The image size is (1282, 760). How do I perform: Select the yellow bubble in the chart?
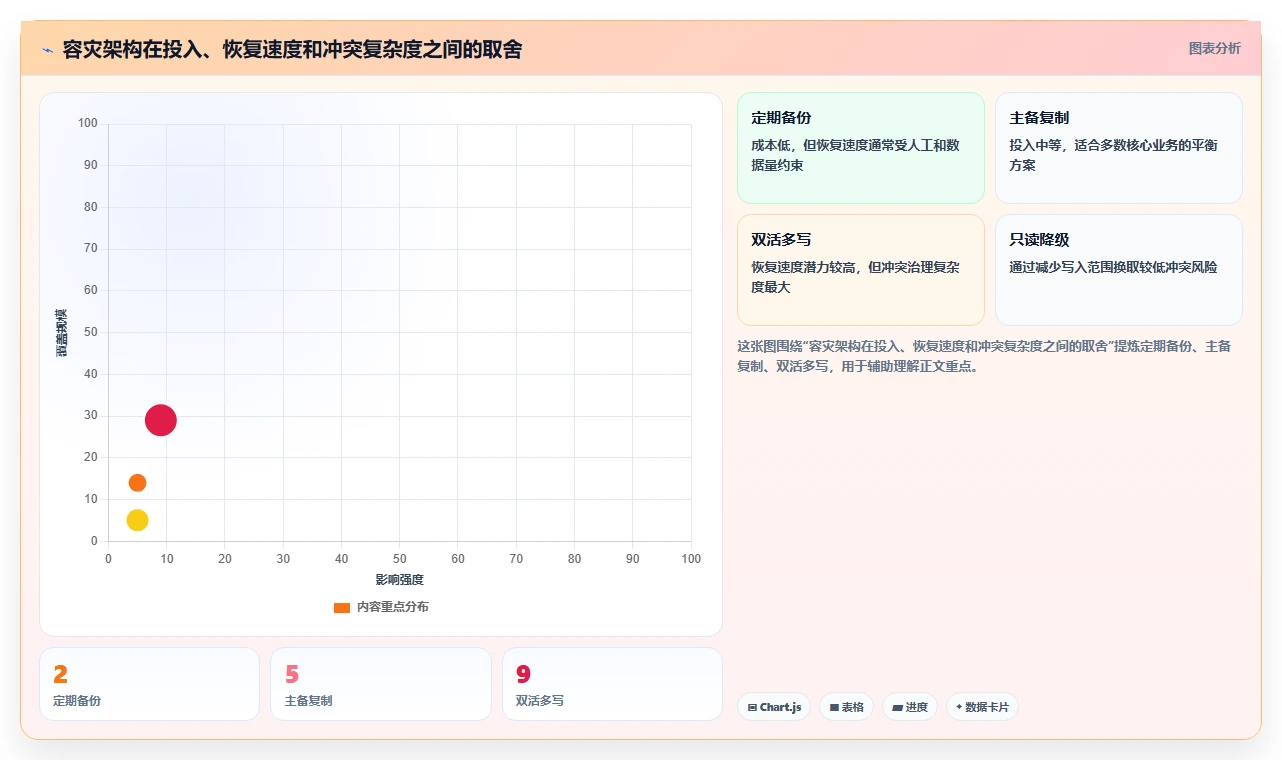pos(137,520)
